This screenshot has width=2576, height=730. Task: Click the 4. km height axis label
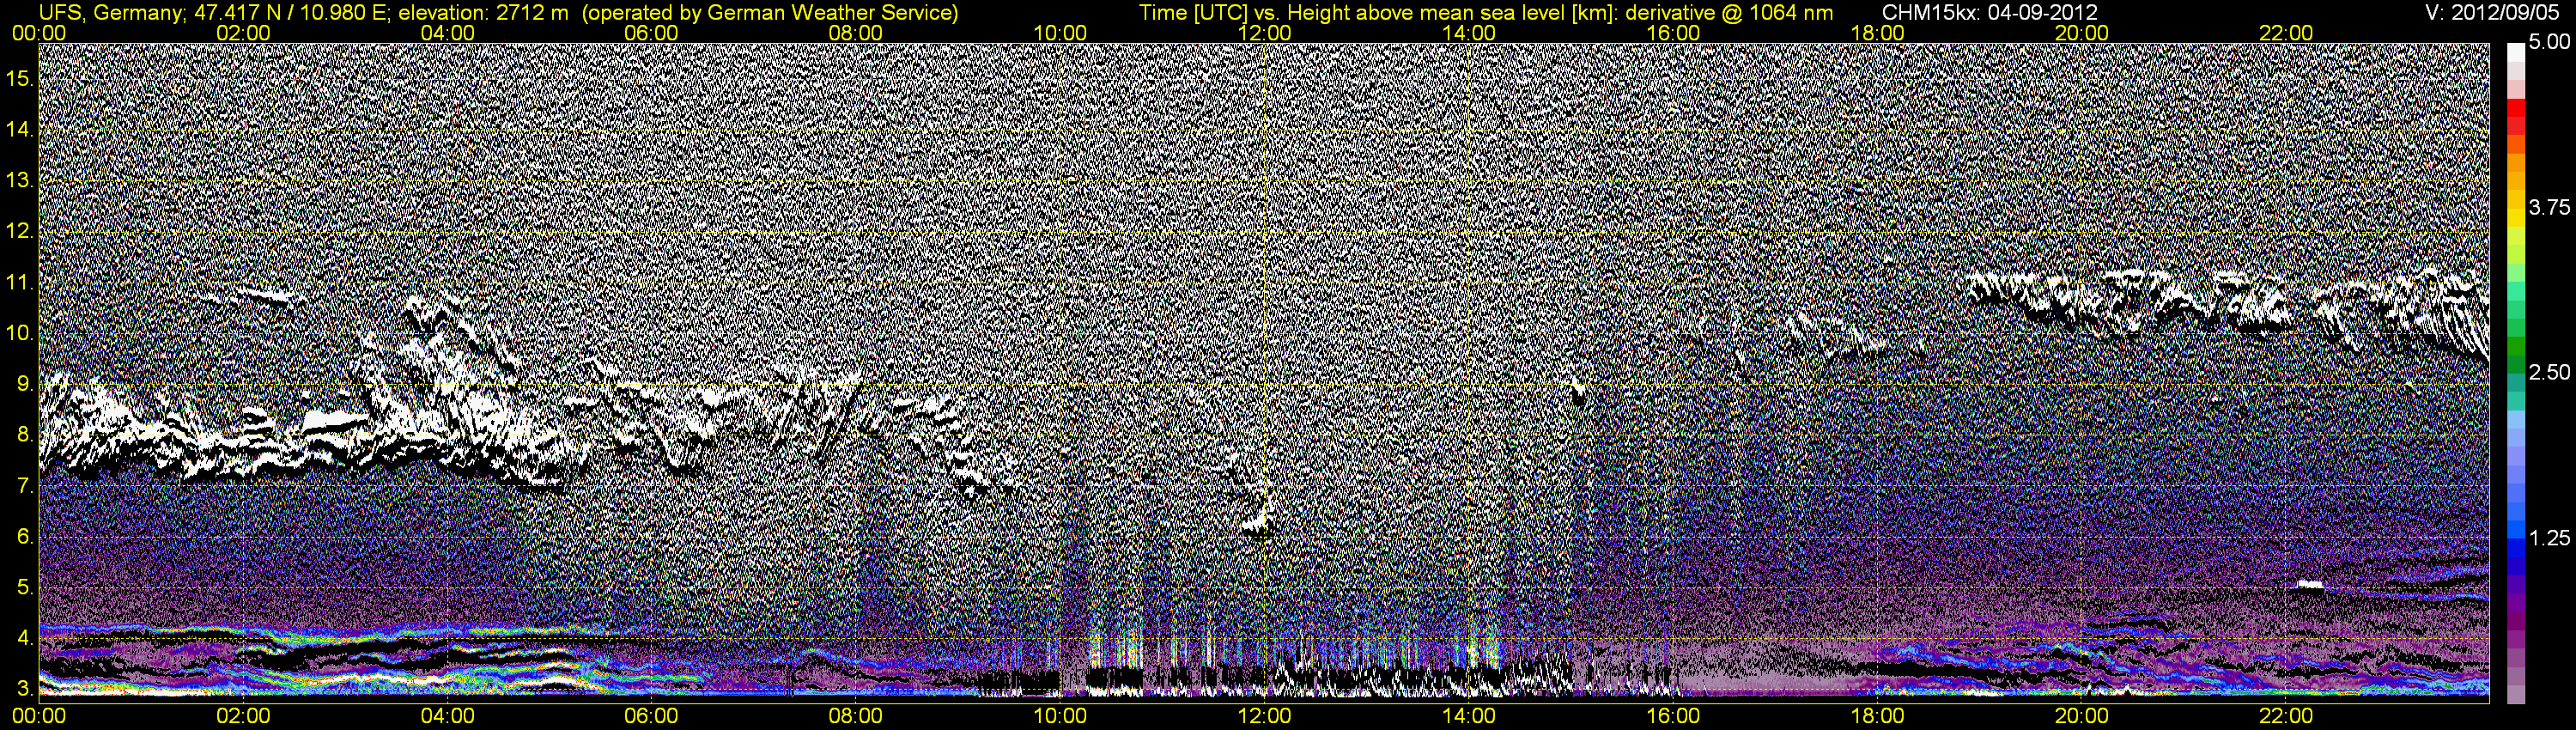coord(25,638)
